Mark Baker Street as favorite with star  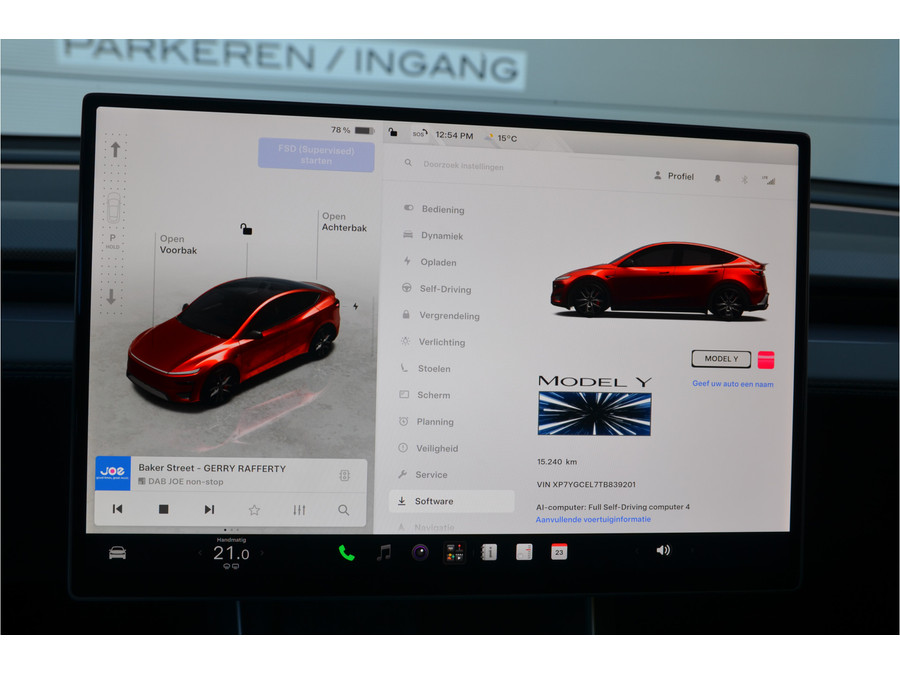(x=254, y=510)
